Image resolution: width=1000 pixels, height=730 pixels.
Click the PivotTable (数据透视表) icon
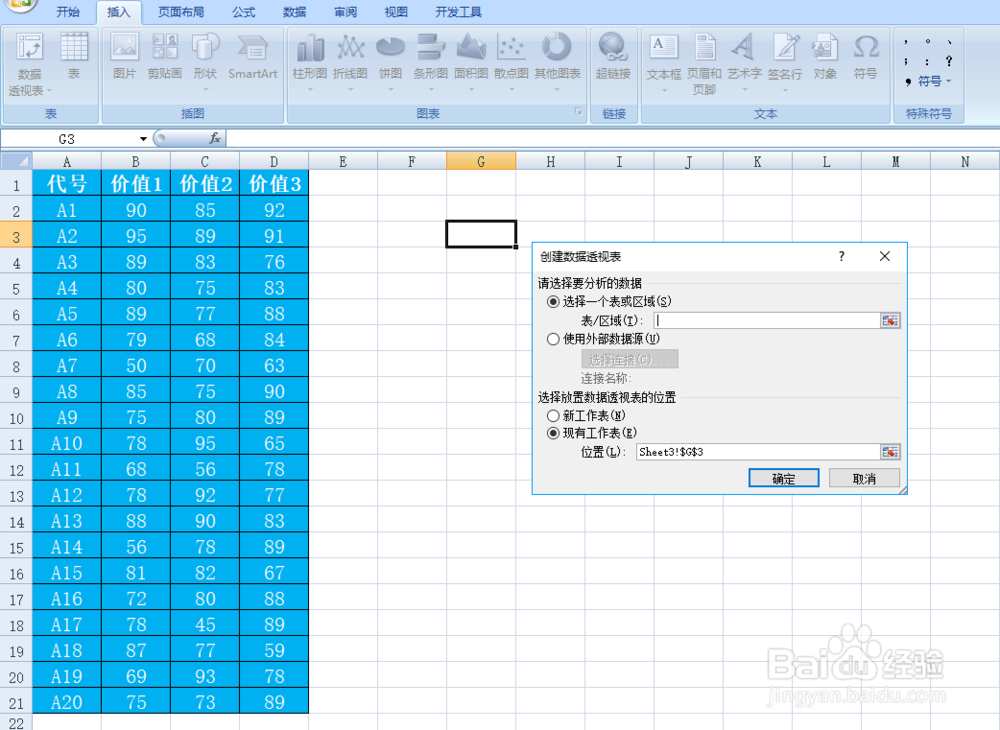pyautogui.click(x=29, y=48)
